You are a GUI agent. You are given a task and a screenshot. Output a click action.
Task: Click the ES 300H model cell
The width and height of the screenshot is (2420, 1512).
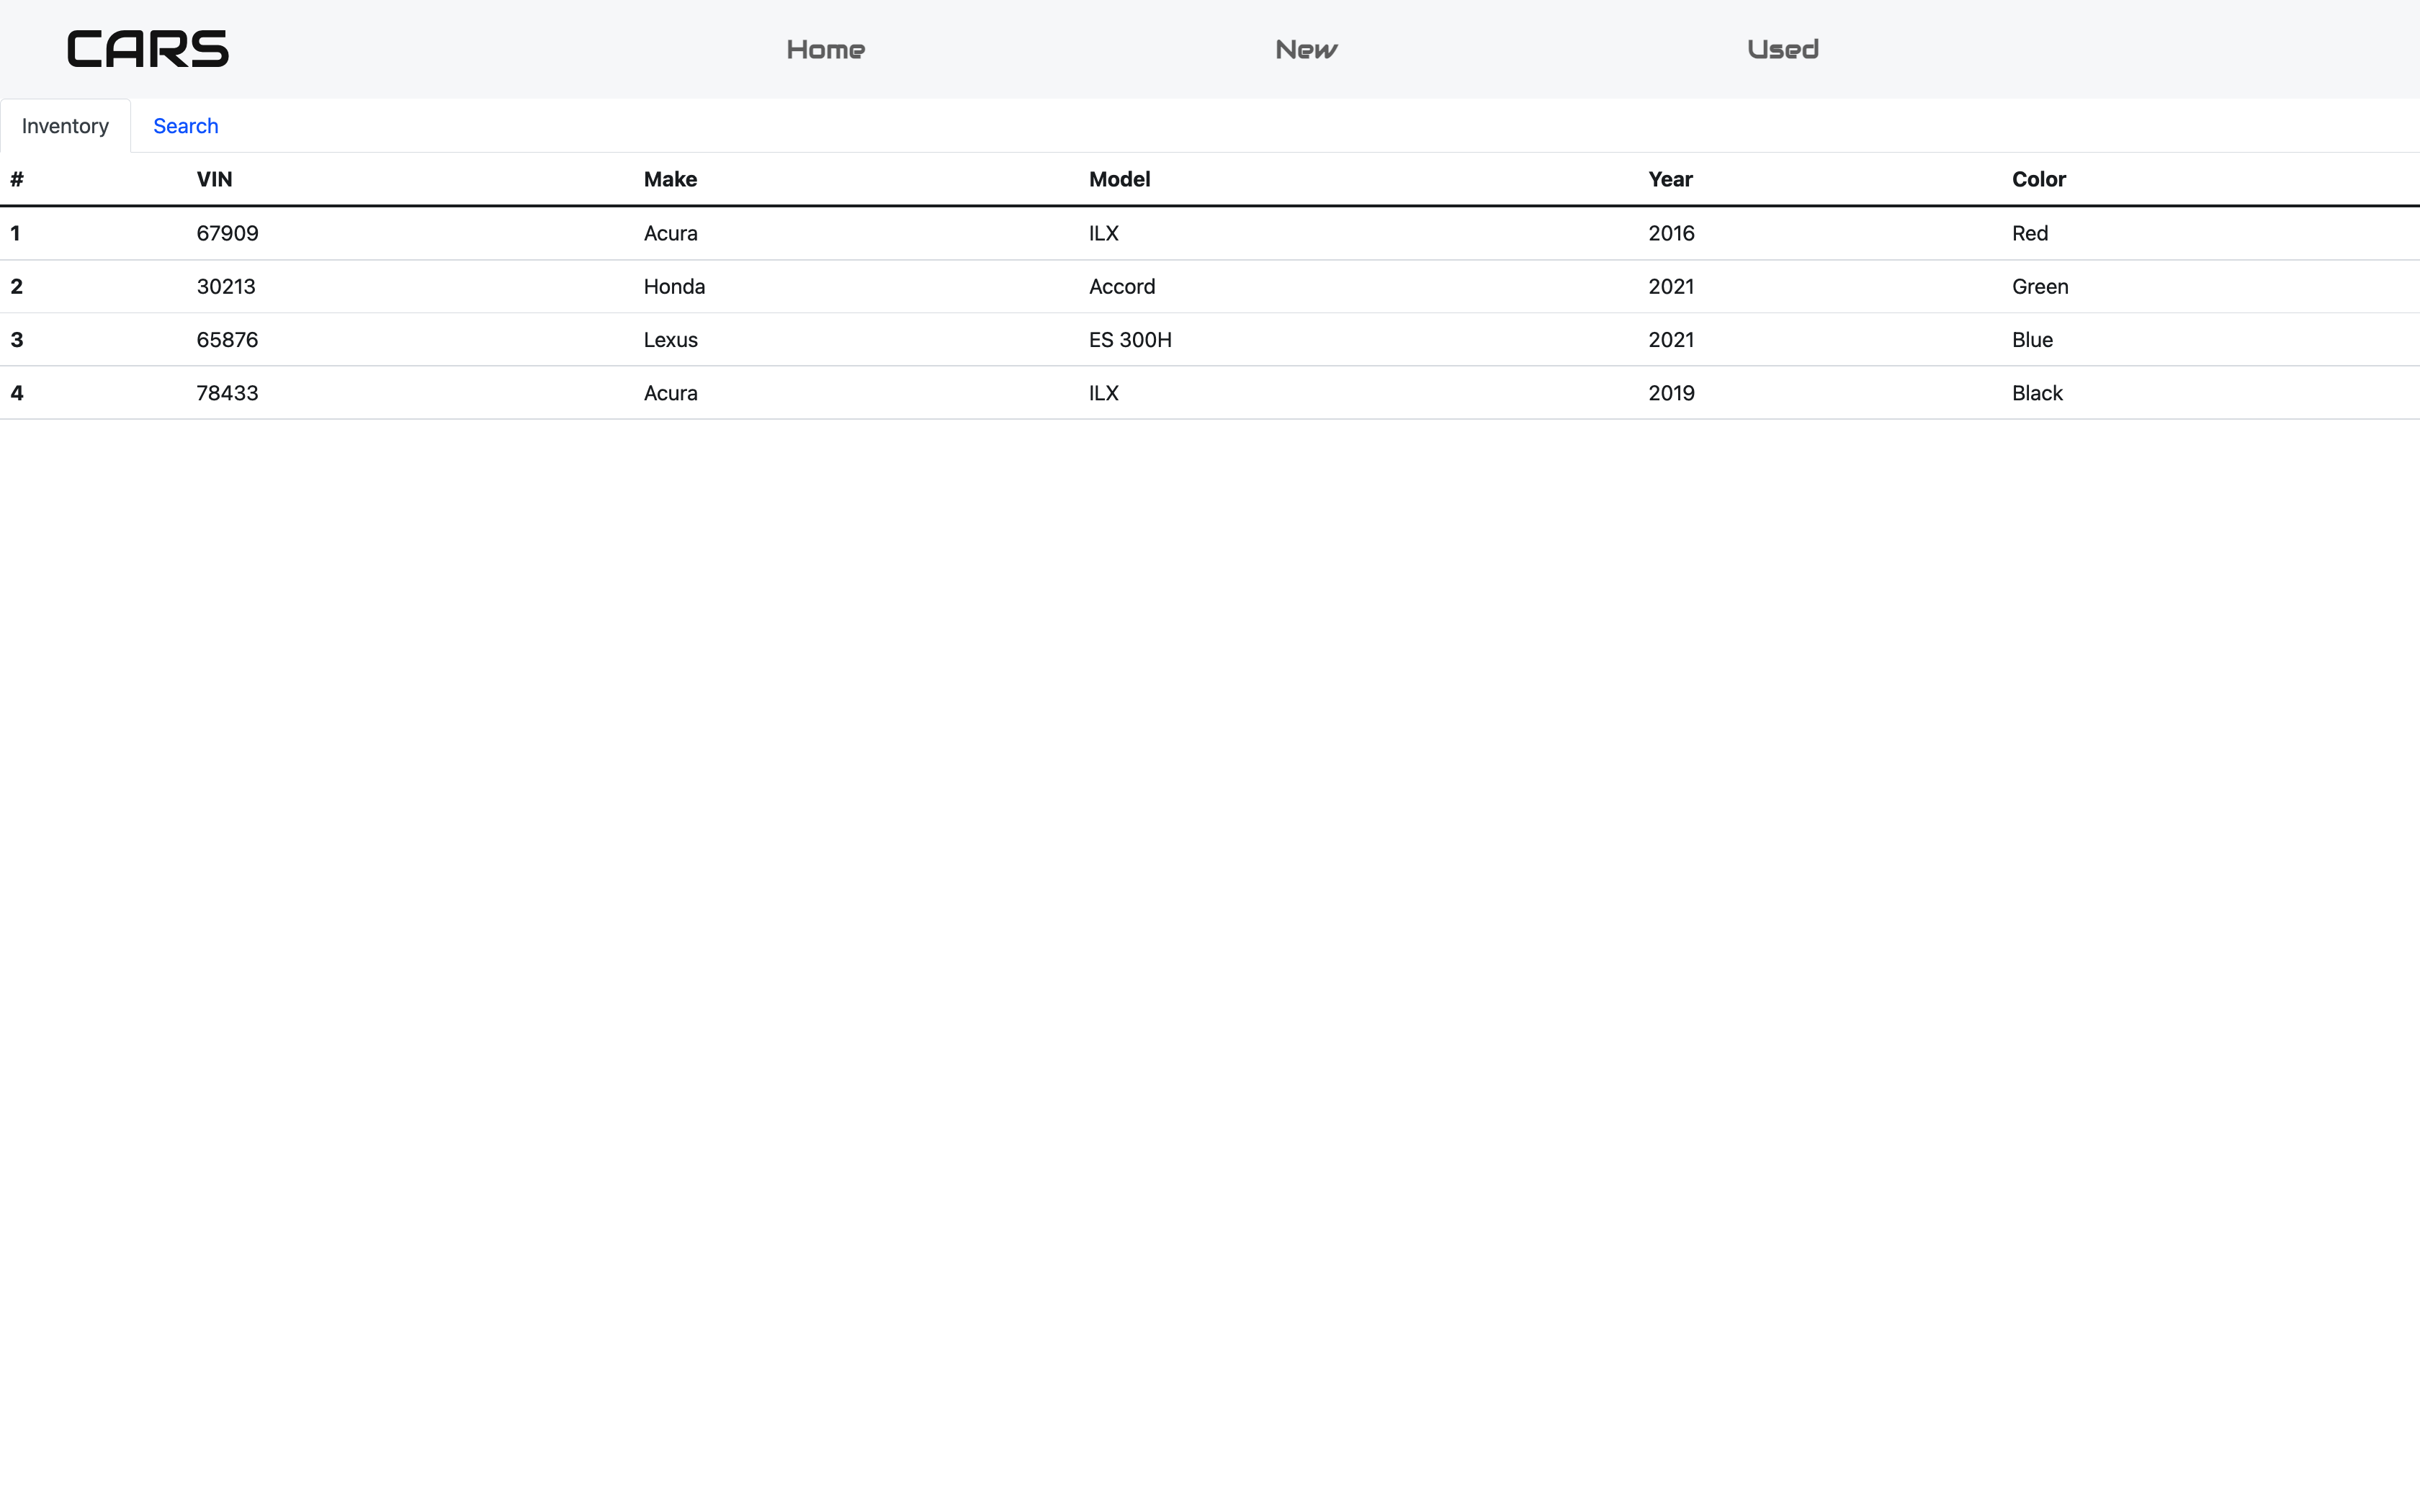[1130, 339]
